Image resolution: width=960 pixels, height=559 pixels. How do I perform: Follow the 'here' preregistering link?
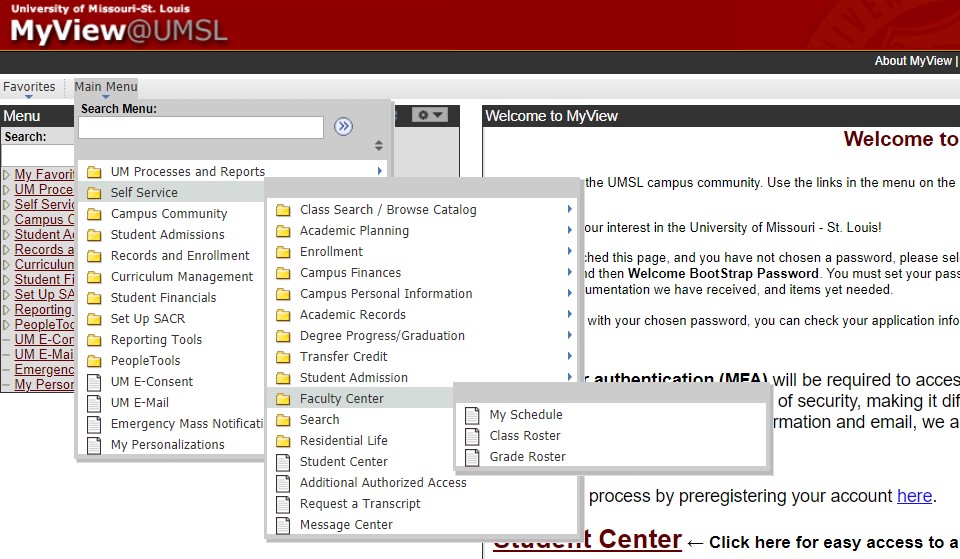click(x=914, y=496)
